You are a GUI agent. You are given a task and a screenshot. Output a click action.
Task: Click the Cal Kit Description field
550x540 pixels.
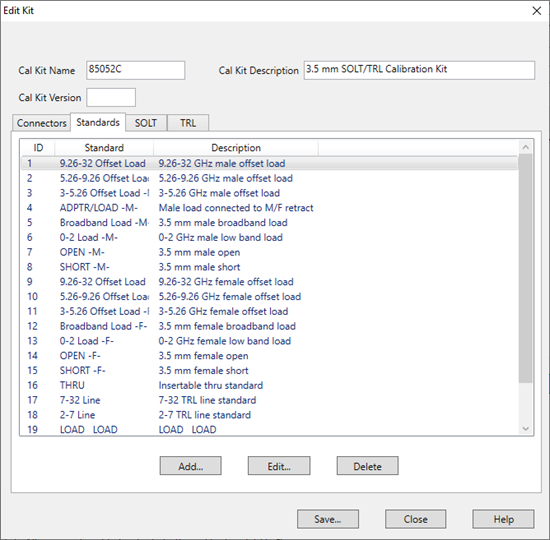(419, 70)
